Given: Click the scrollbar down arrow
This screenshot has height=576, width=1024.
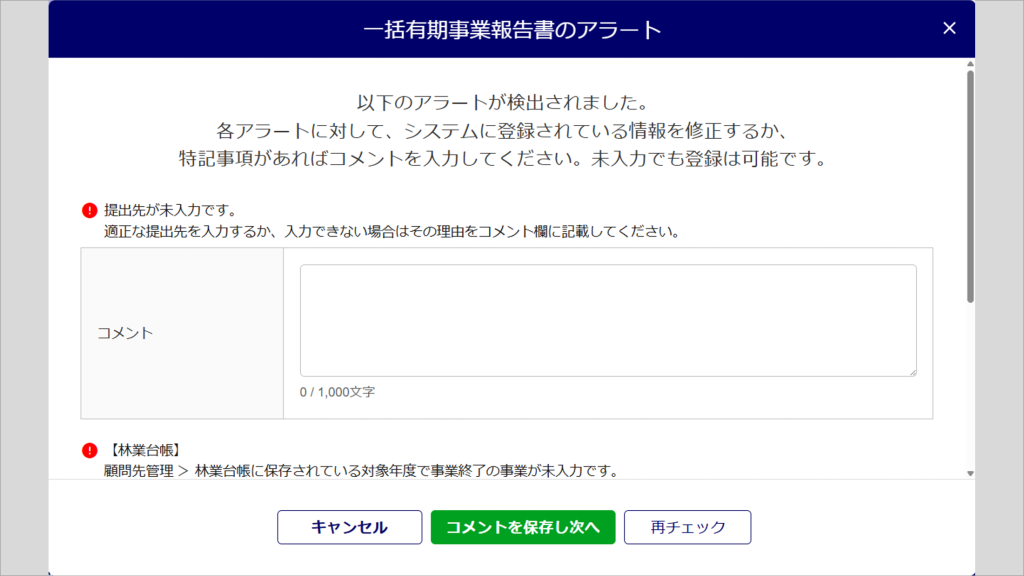Looking at the screenshot, I should pyautogui.click(x=970, y=473).
